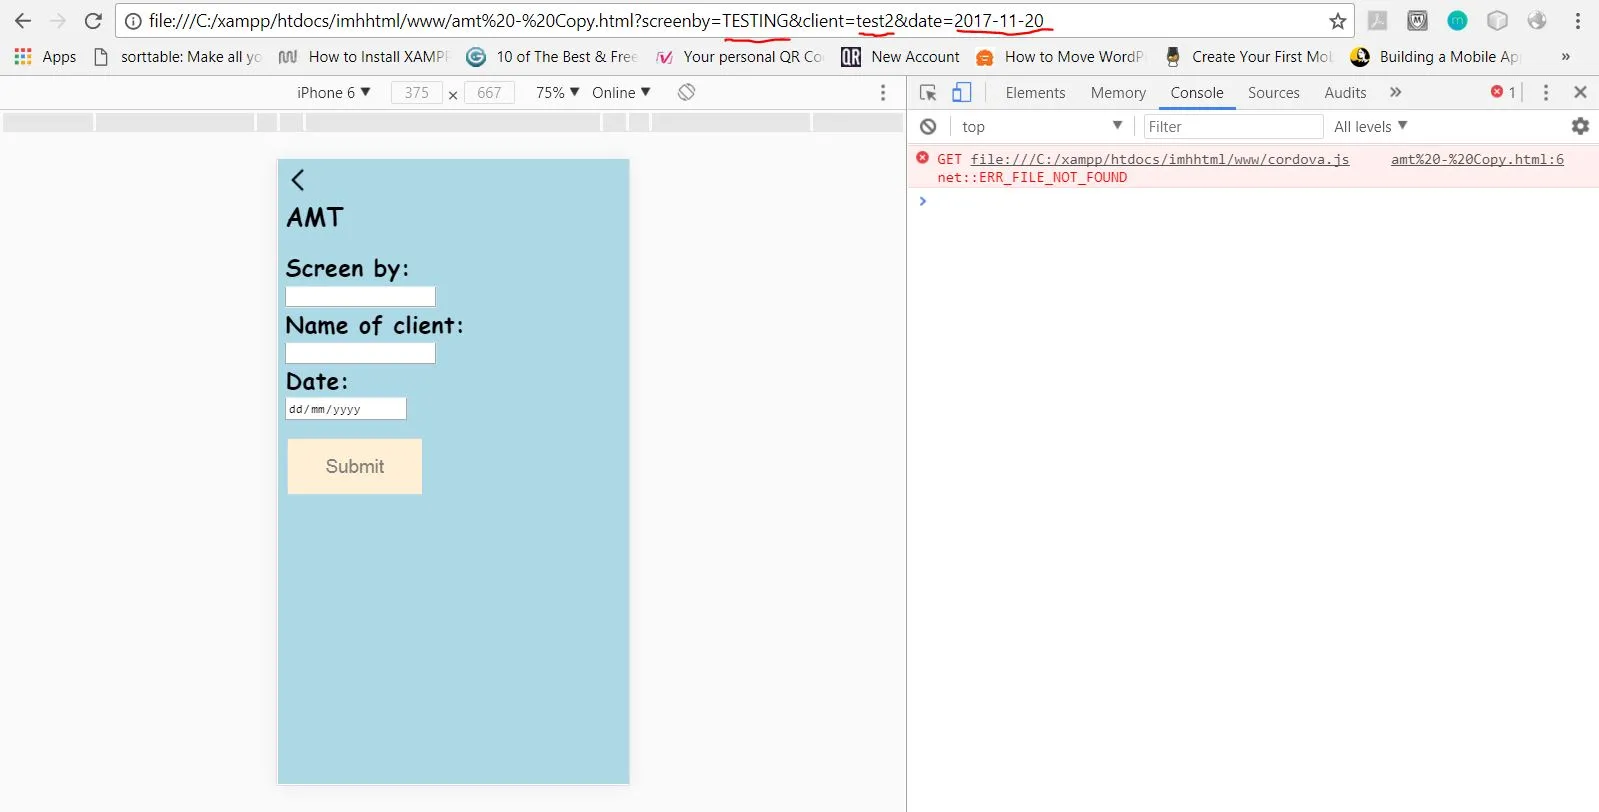Open 'Your personal QR Co' bookmark

[x=740, y=57]
